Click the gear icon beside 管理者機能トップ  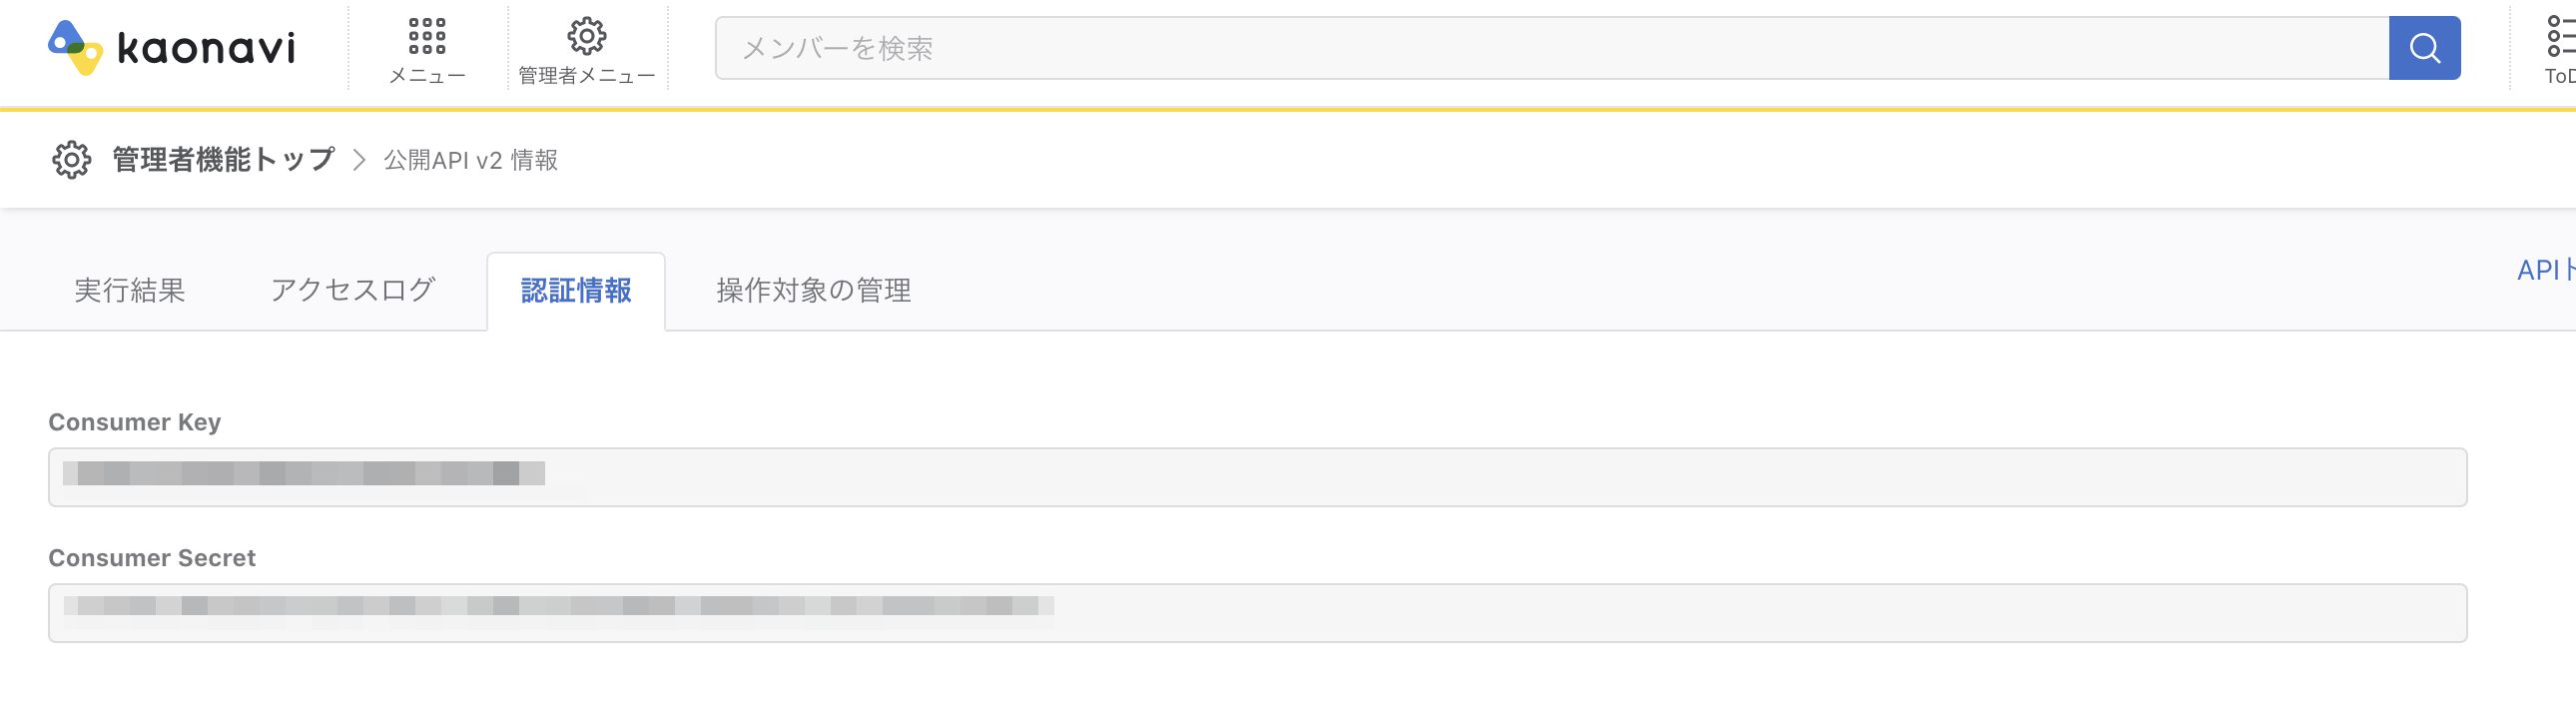click(x=72, y=160)
